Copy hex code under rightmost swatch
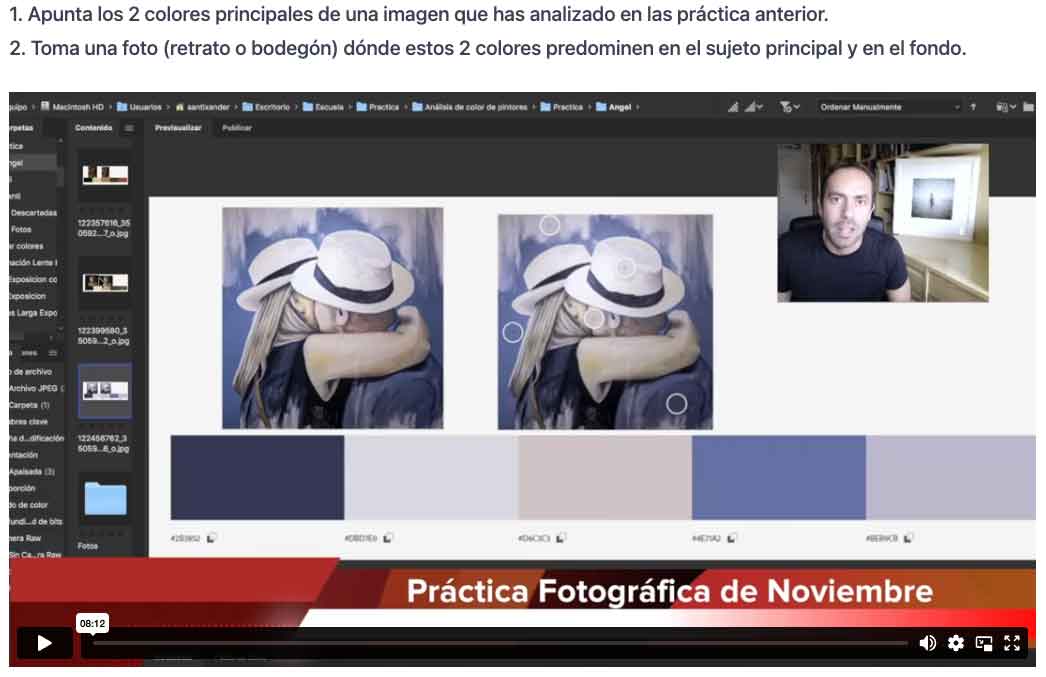Viewport: 1046px width, 677px height. 909,538
